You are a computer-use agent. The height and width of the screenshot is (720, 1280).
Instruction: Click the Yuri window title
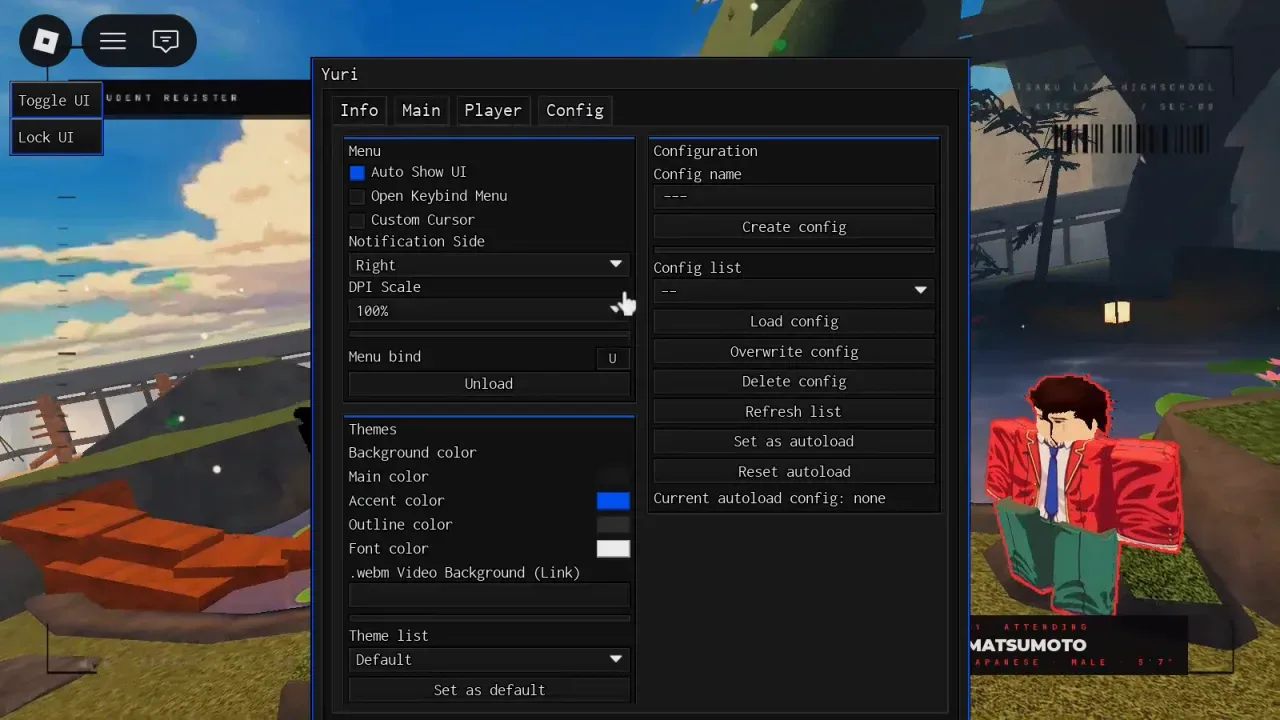click(x=339, y=74)
